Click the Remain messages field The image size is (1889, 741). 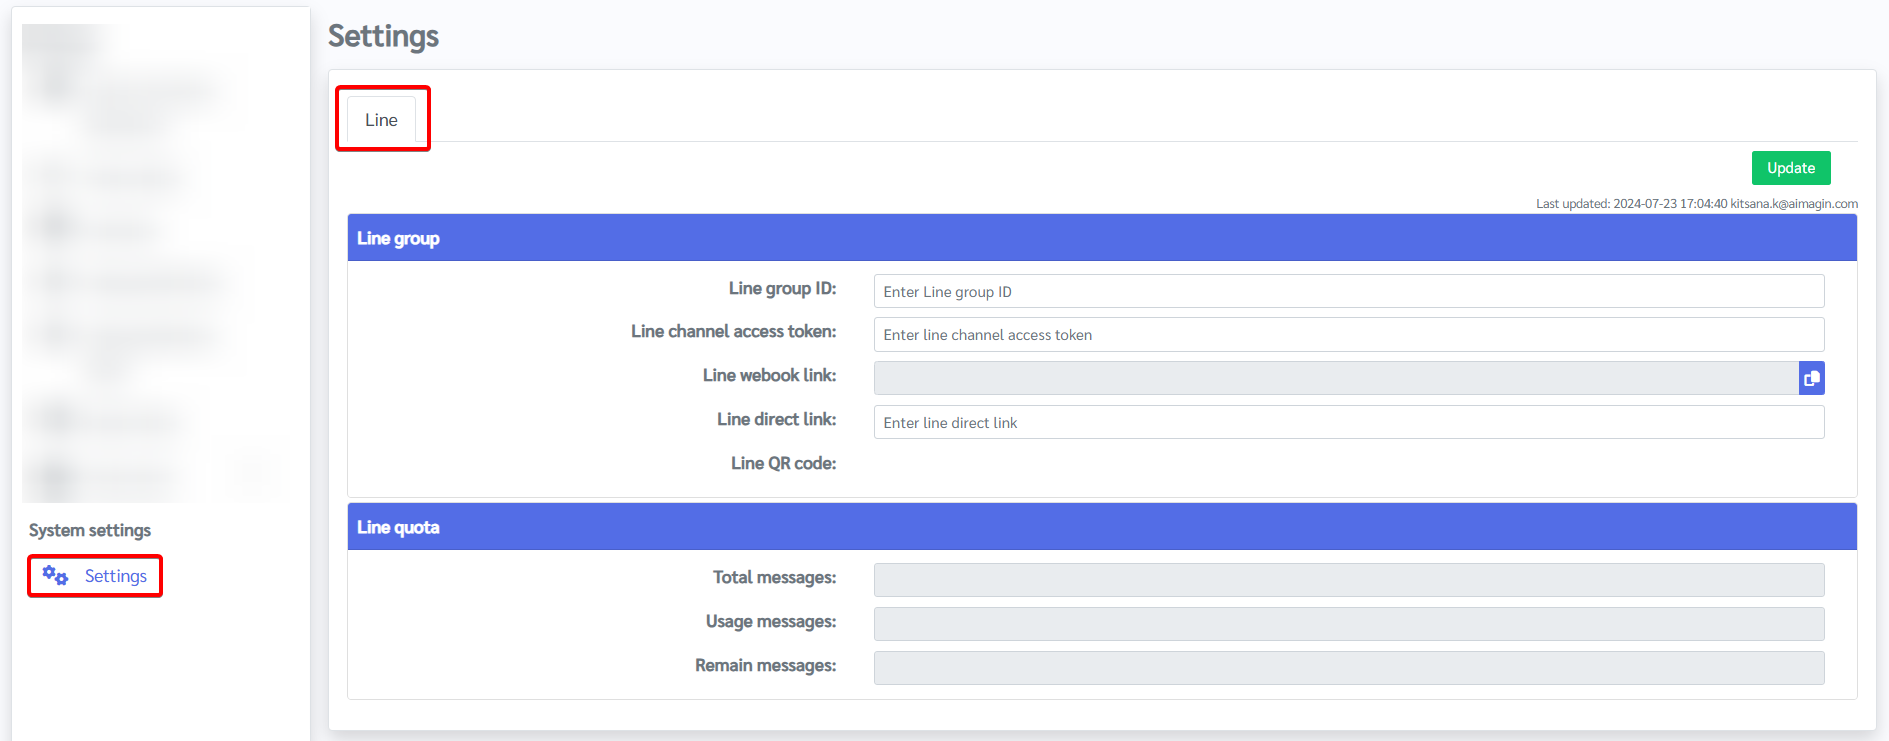[1348, 668]
